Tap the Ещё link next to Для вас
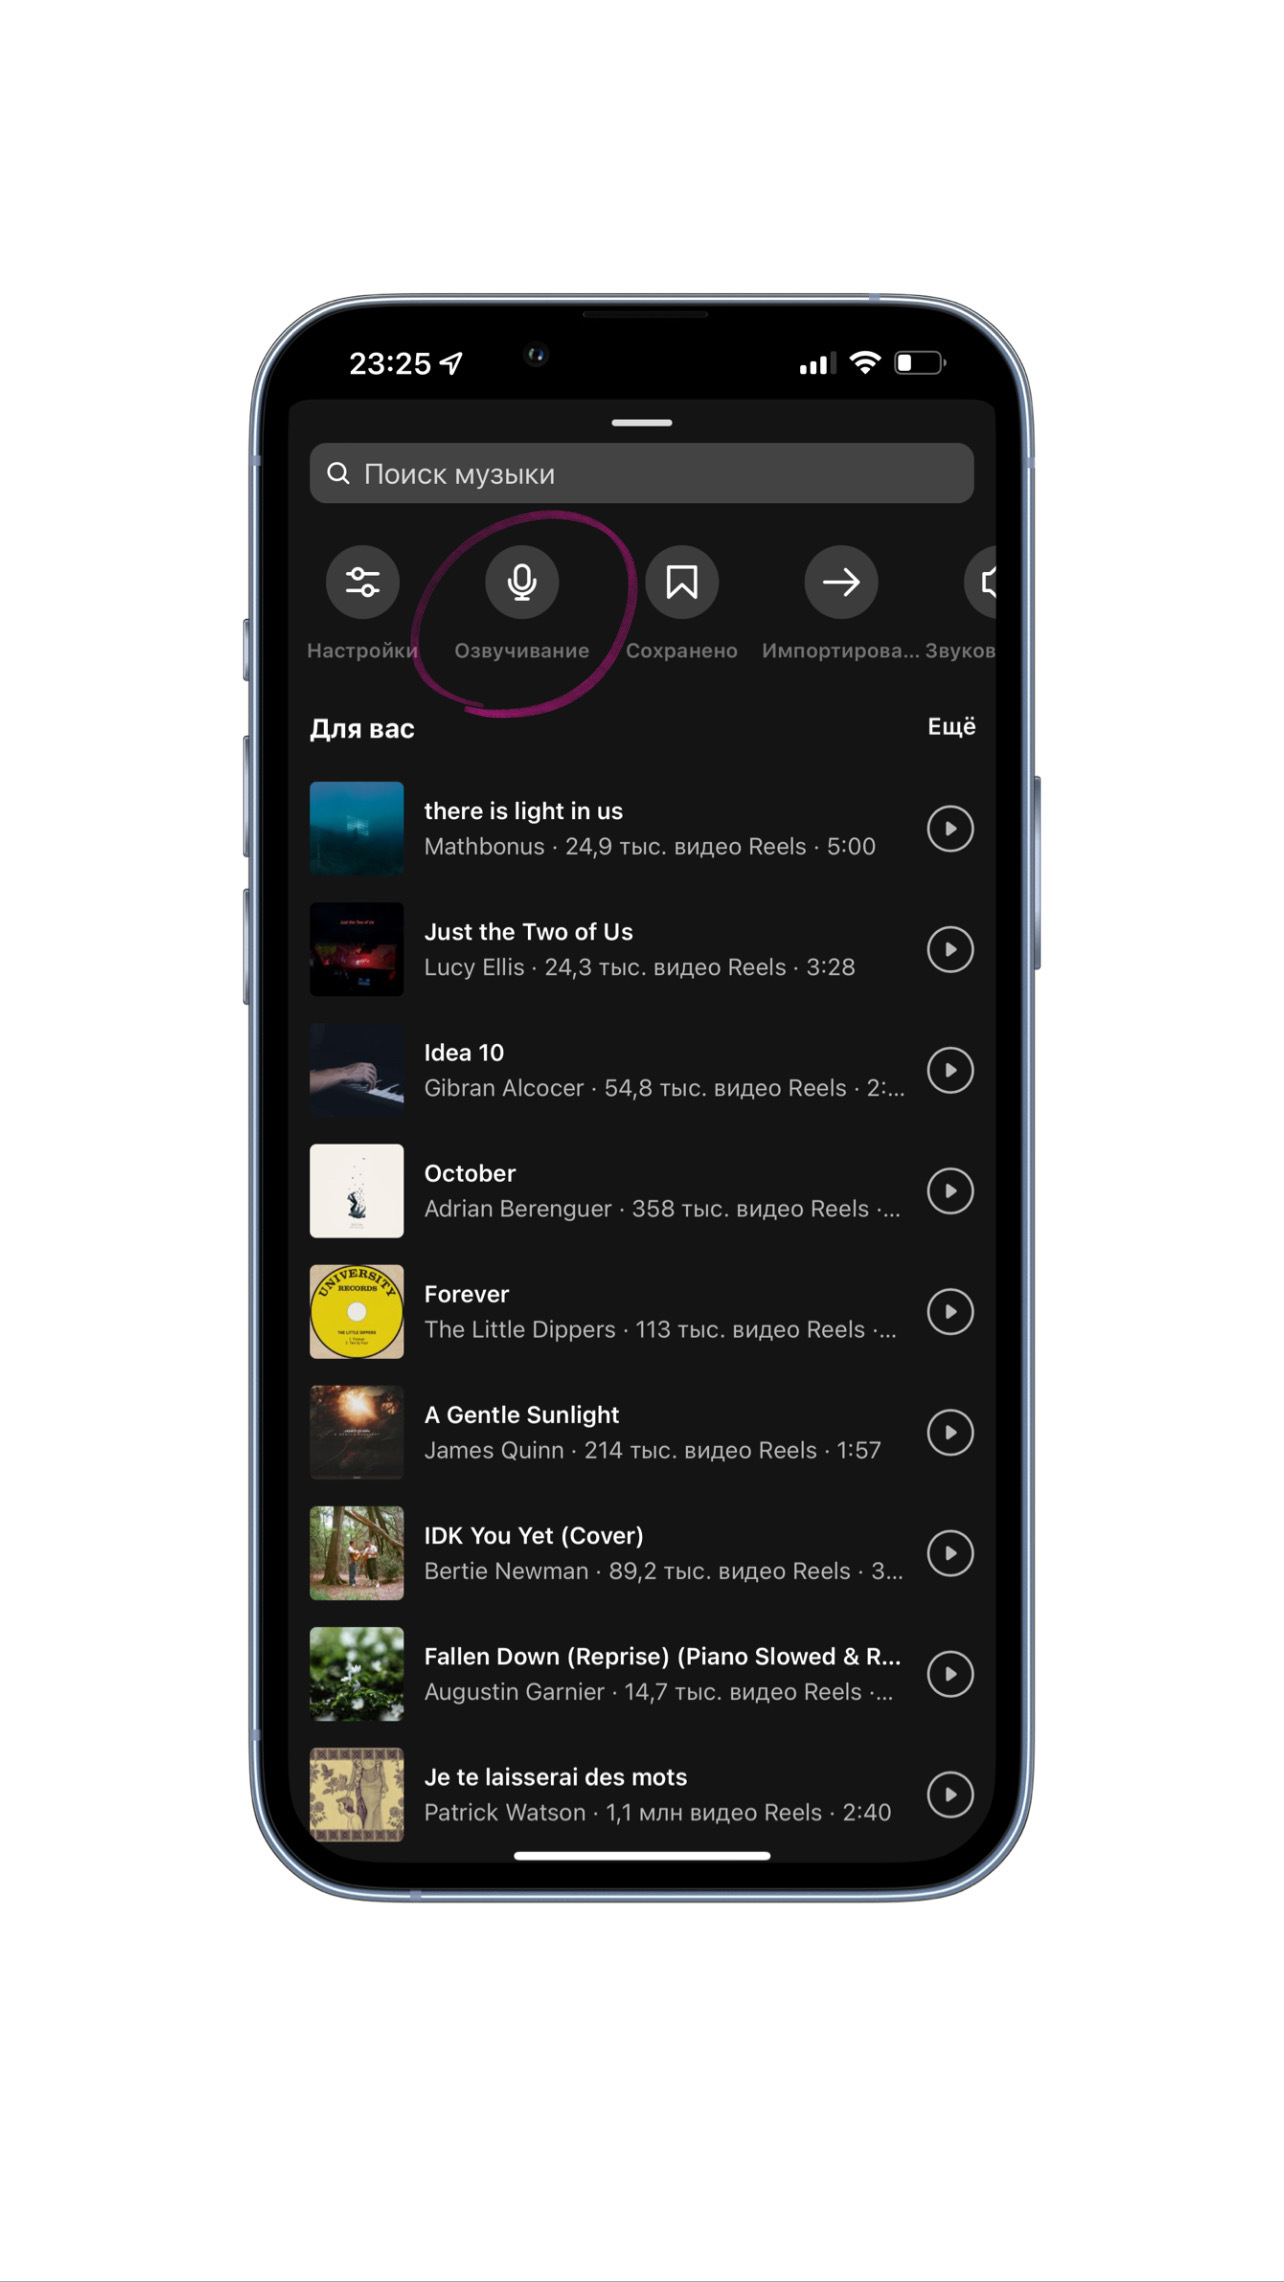1284x2282 pixels. [x=951, y=727]
